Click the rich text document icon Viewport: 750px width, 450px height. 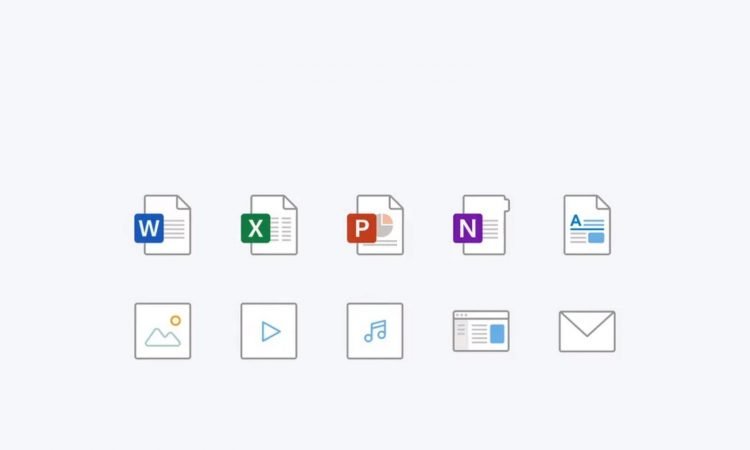[587, 225]
